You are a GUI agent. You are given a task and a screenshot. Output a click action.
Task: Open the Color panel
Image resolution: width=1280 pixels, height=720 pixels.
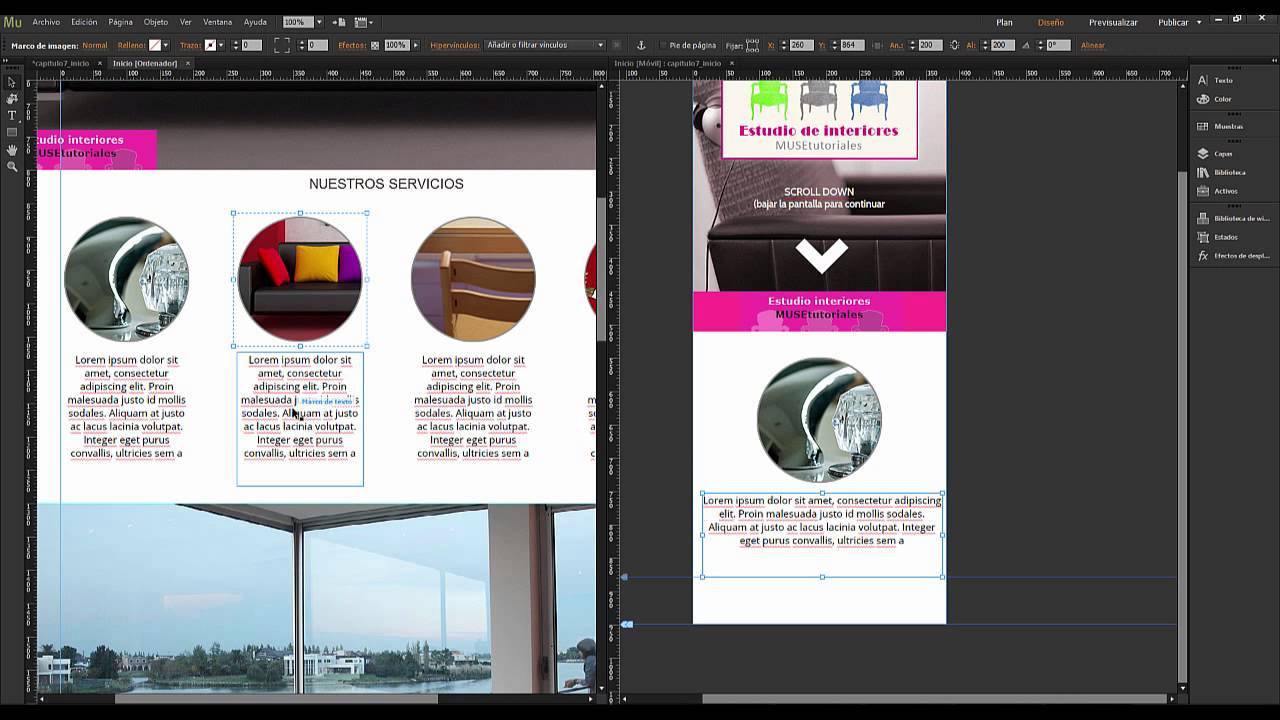(1221, 99)
